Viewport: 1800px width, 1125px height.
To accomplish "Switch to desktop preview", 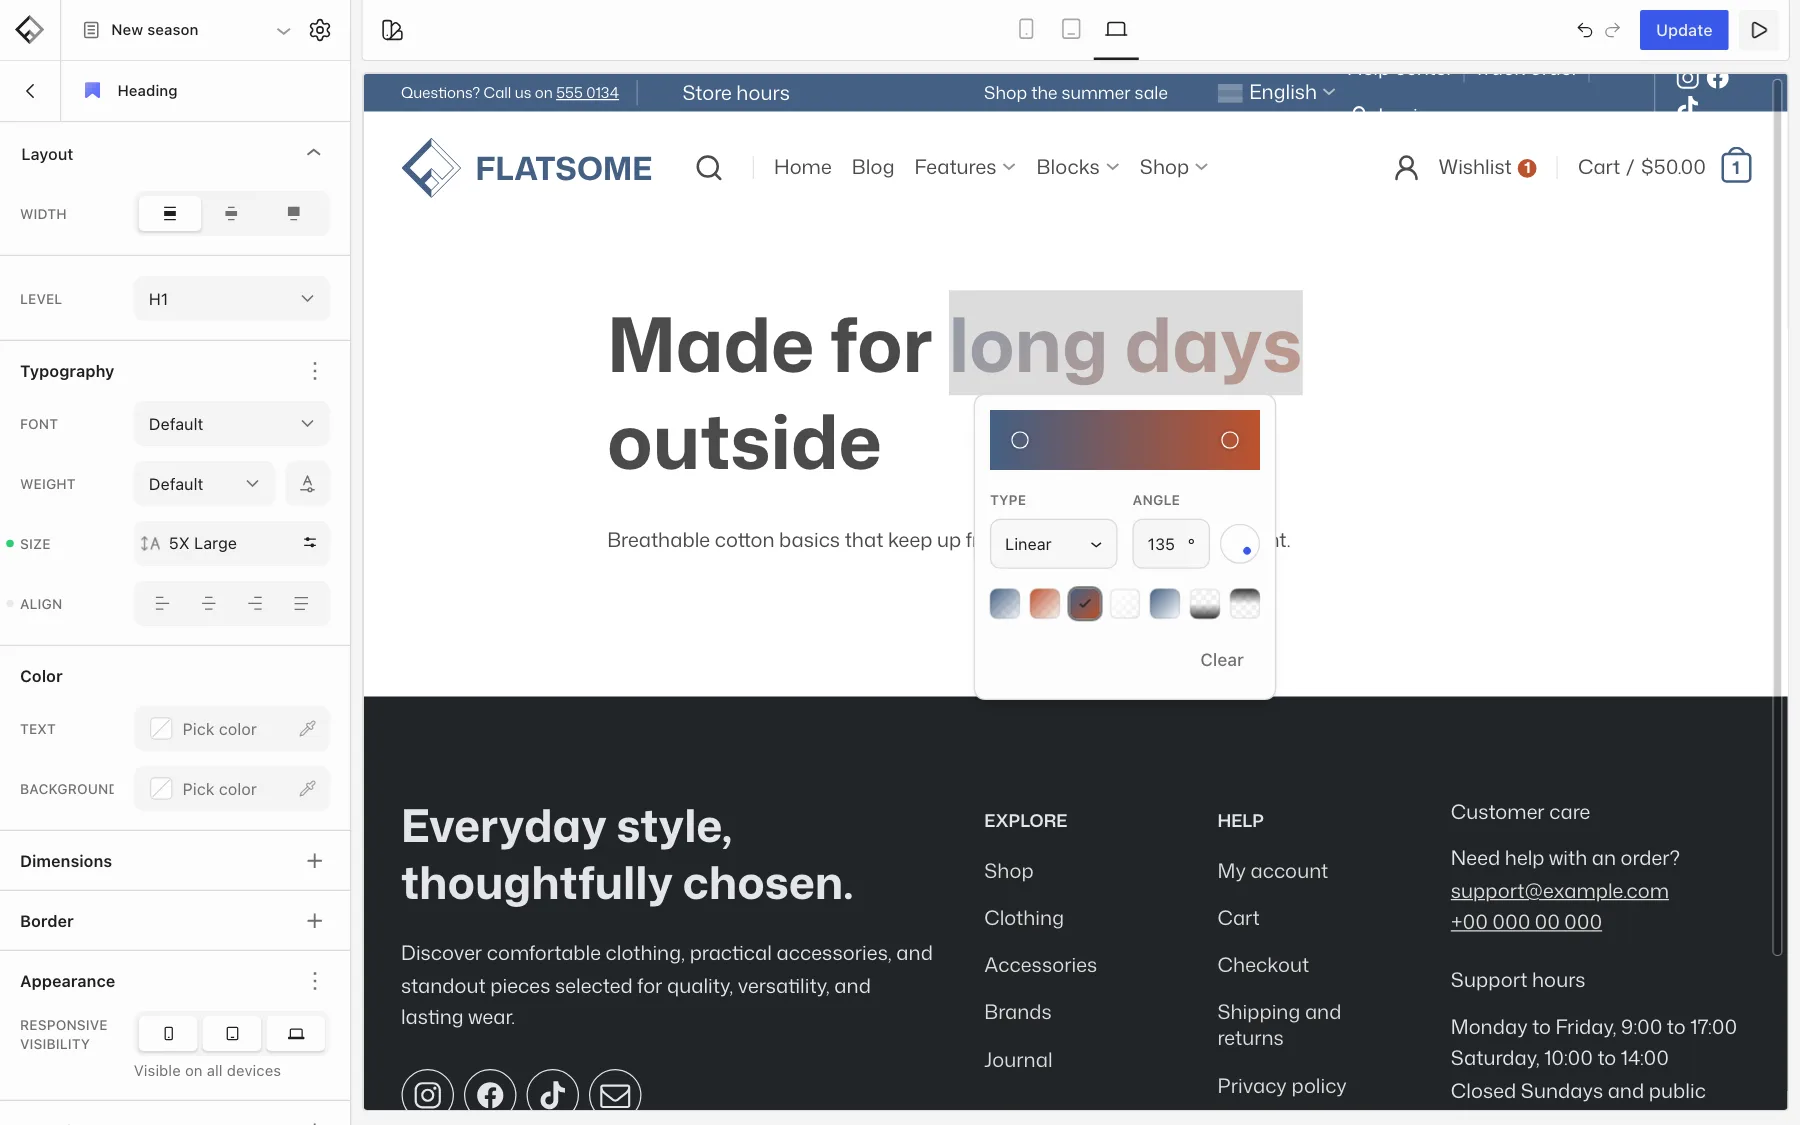I will pyautogui.click(x=1116, y=29).
